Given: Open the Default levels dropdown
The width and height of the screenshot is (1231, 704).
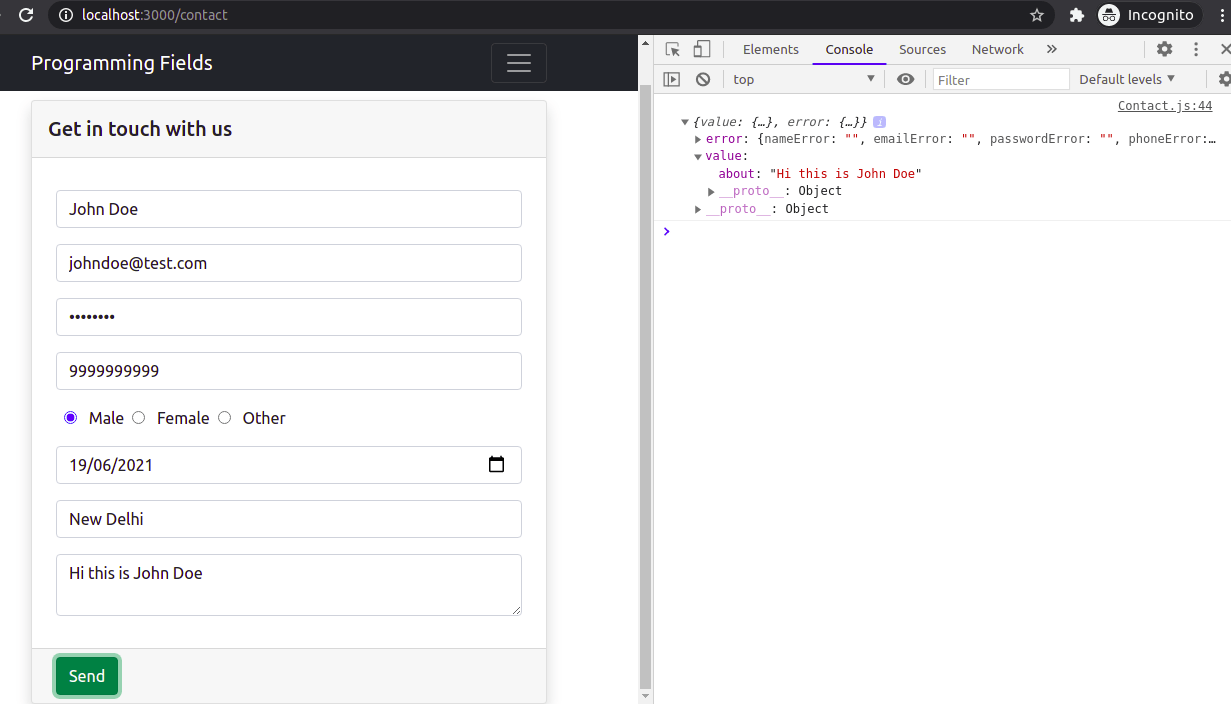Looking at the screenshot, I should pos(1127,79).
